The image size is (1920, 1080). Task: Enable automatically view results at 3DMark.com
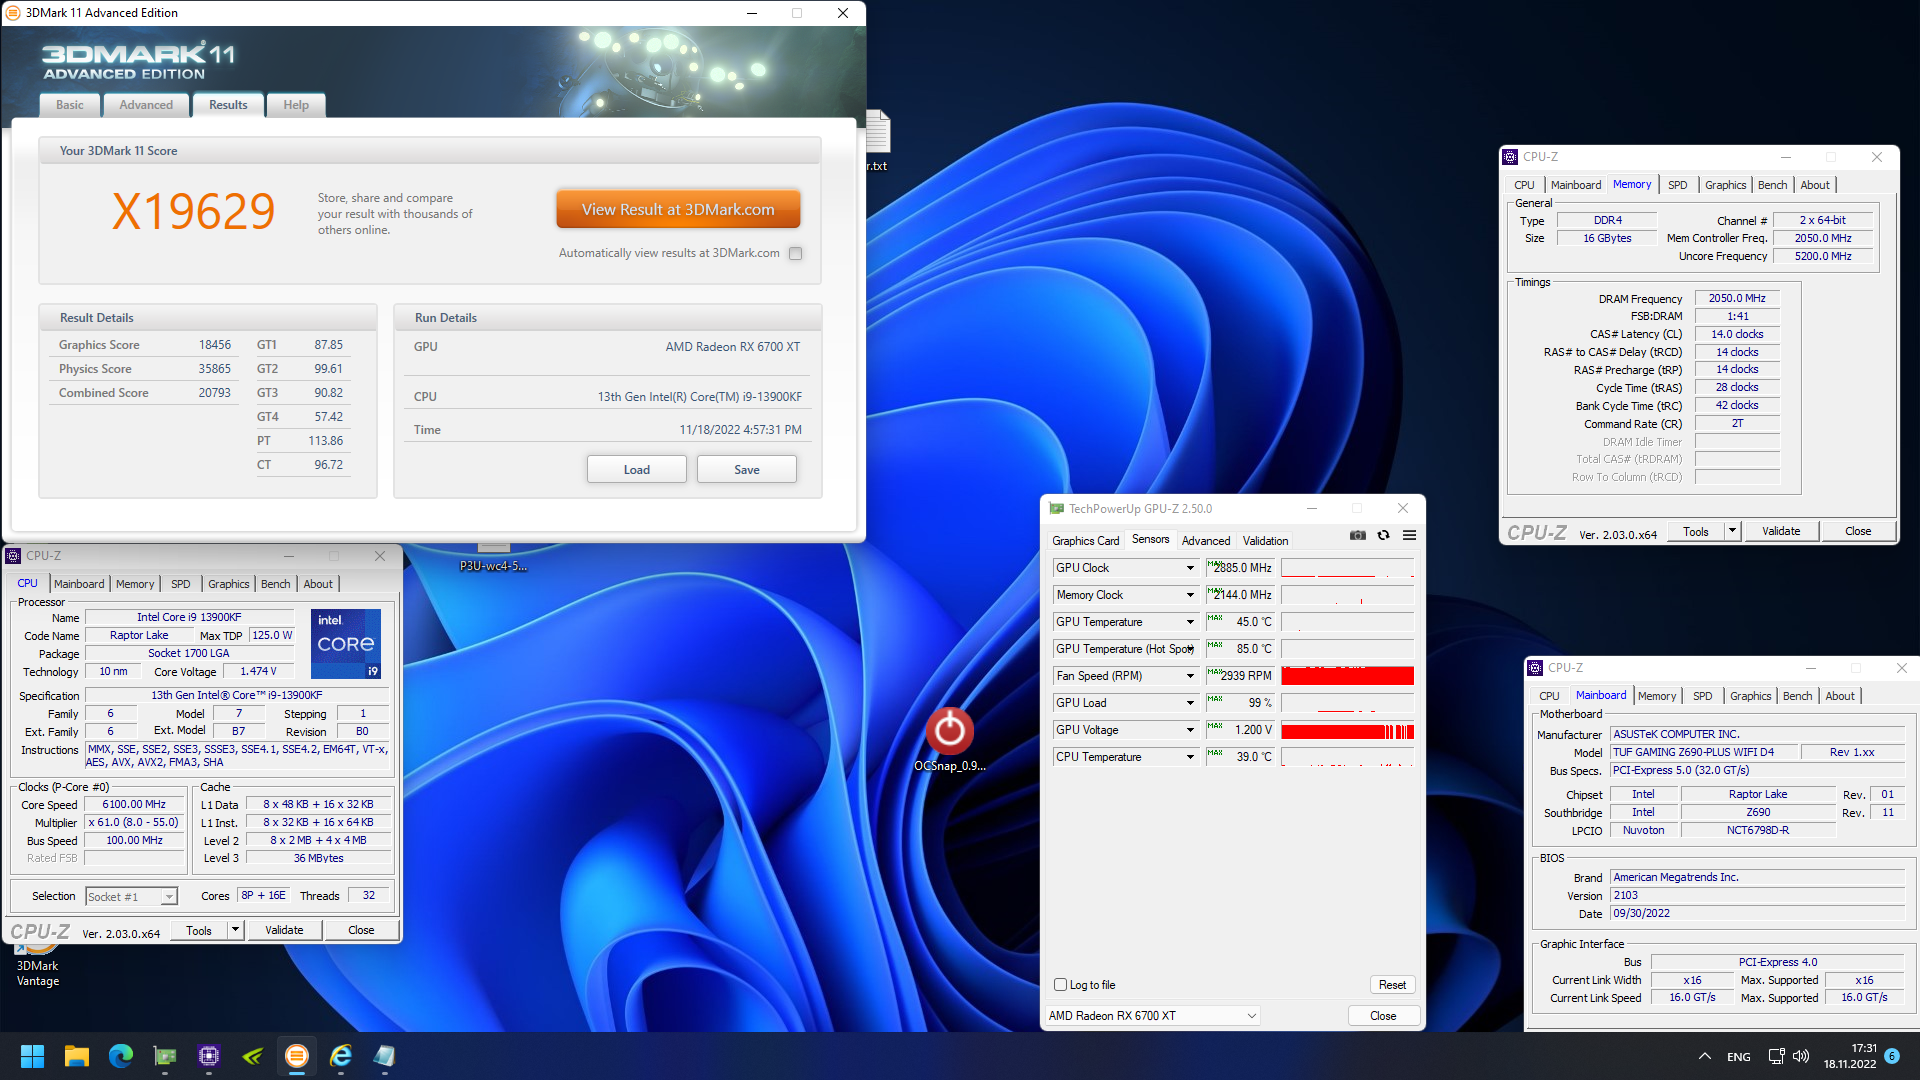pos(796,254)
